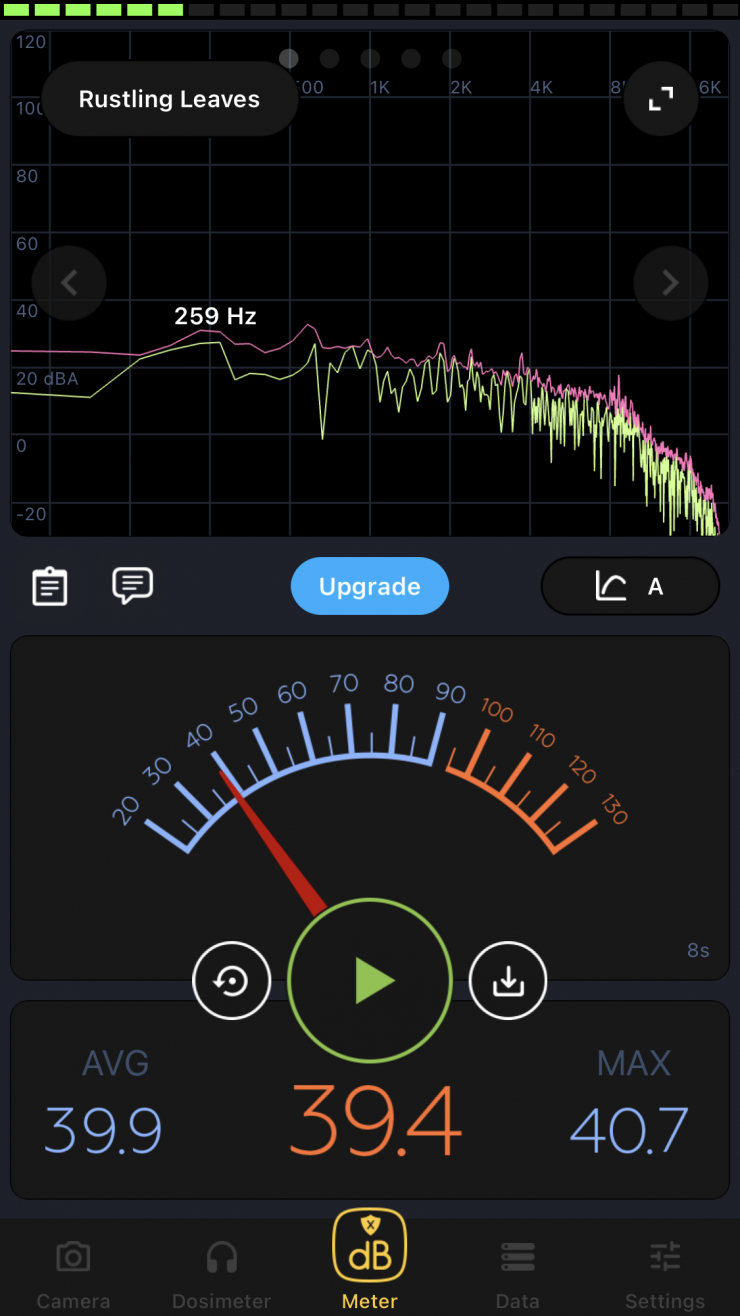Image resolution: width=740 pixels, height=1316 pixels.
Task: Go to the previous graph view
Action: coord(69,283)
